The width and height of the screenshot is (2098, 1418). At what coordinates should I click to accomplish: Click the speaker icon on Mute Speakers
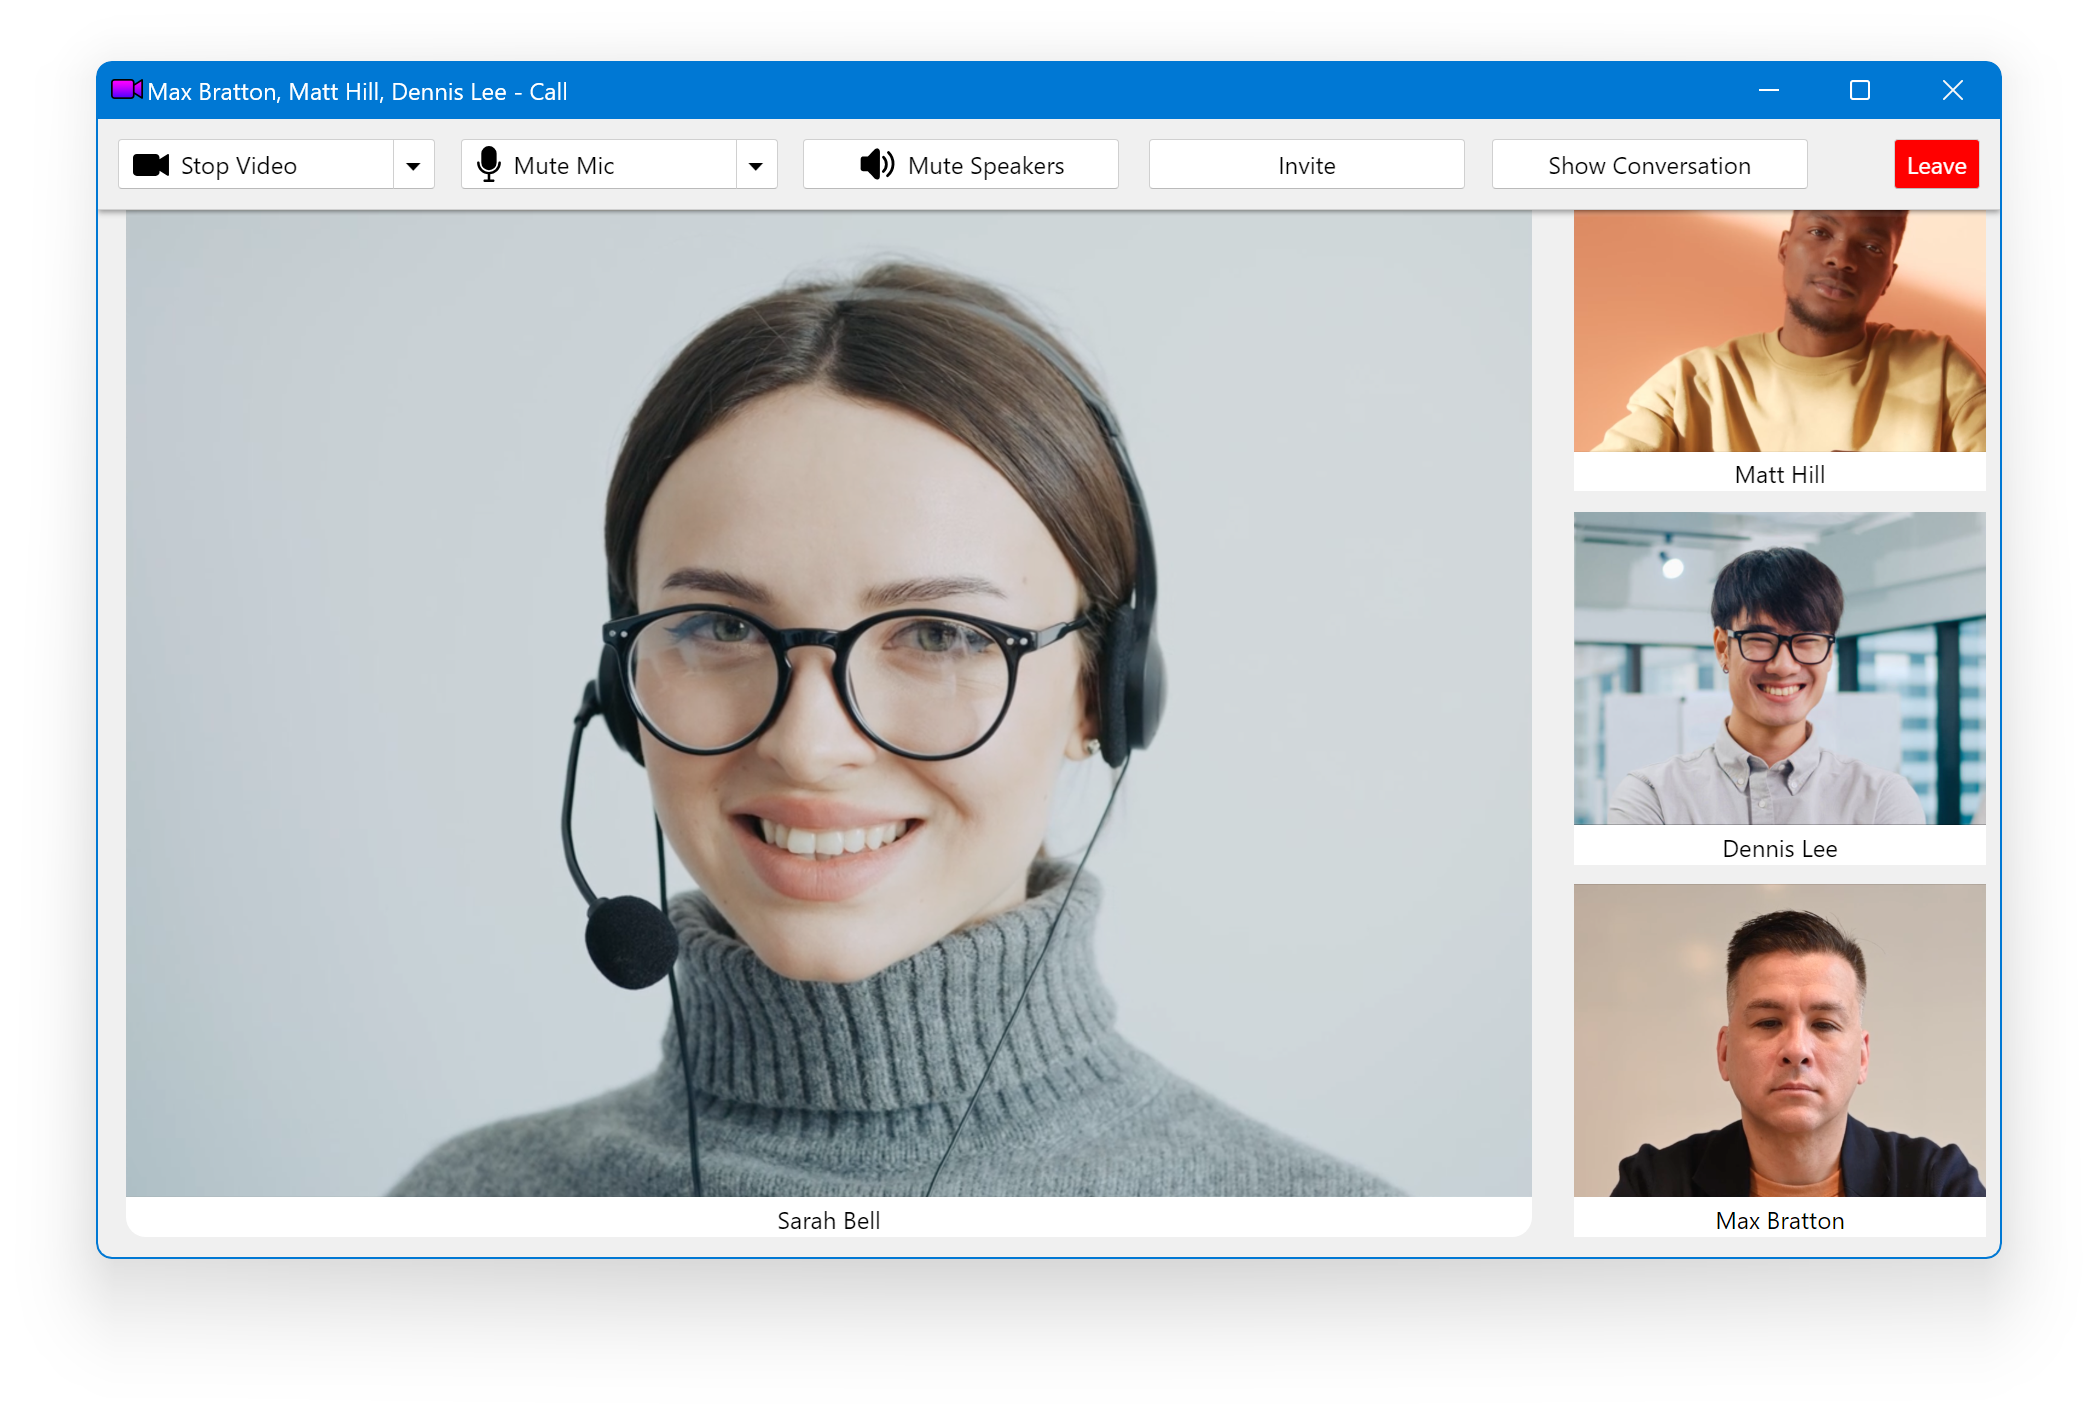click(x=875, y=164)
